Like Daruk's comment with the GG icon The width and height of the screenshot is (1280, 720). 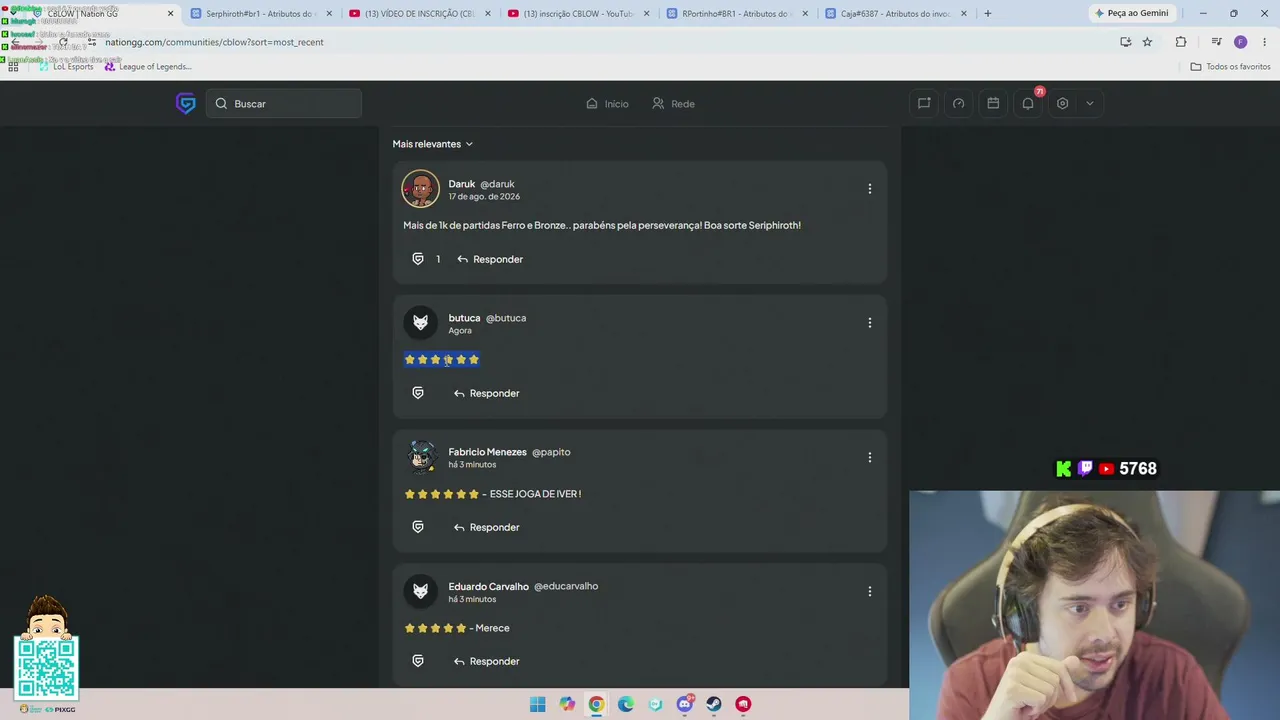[418, 259]
